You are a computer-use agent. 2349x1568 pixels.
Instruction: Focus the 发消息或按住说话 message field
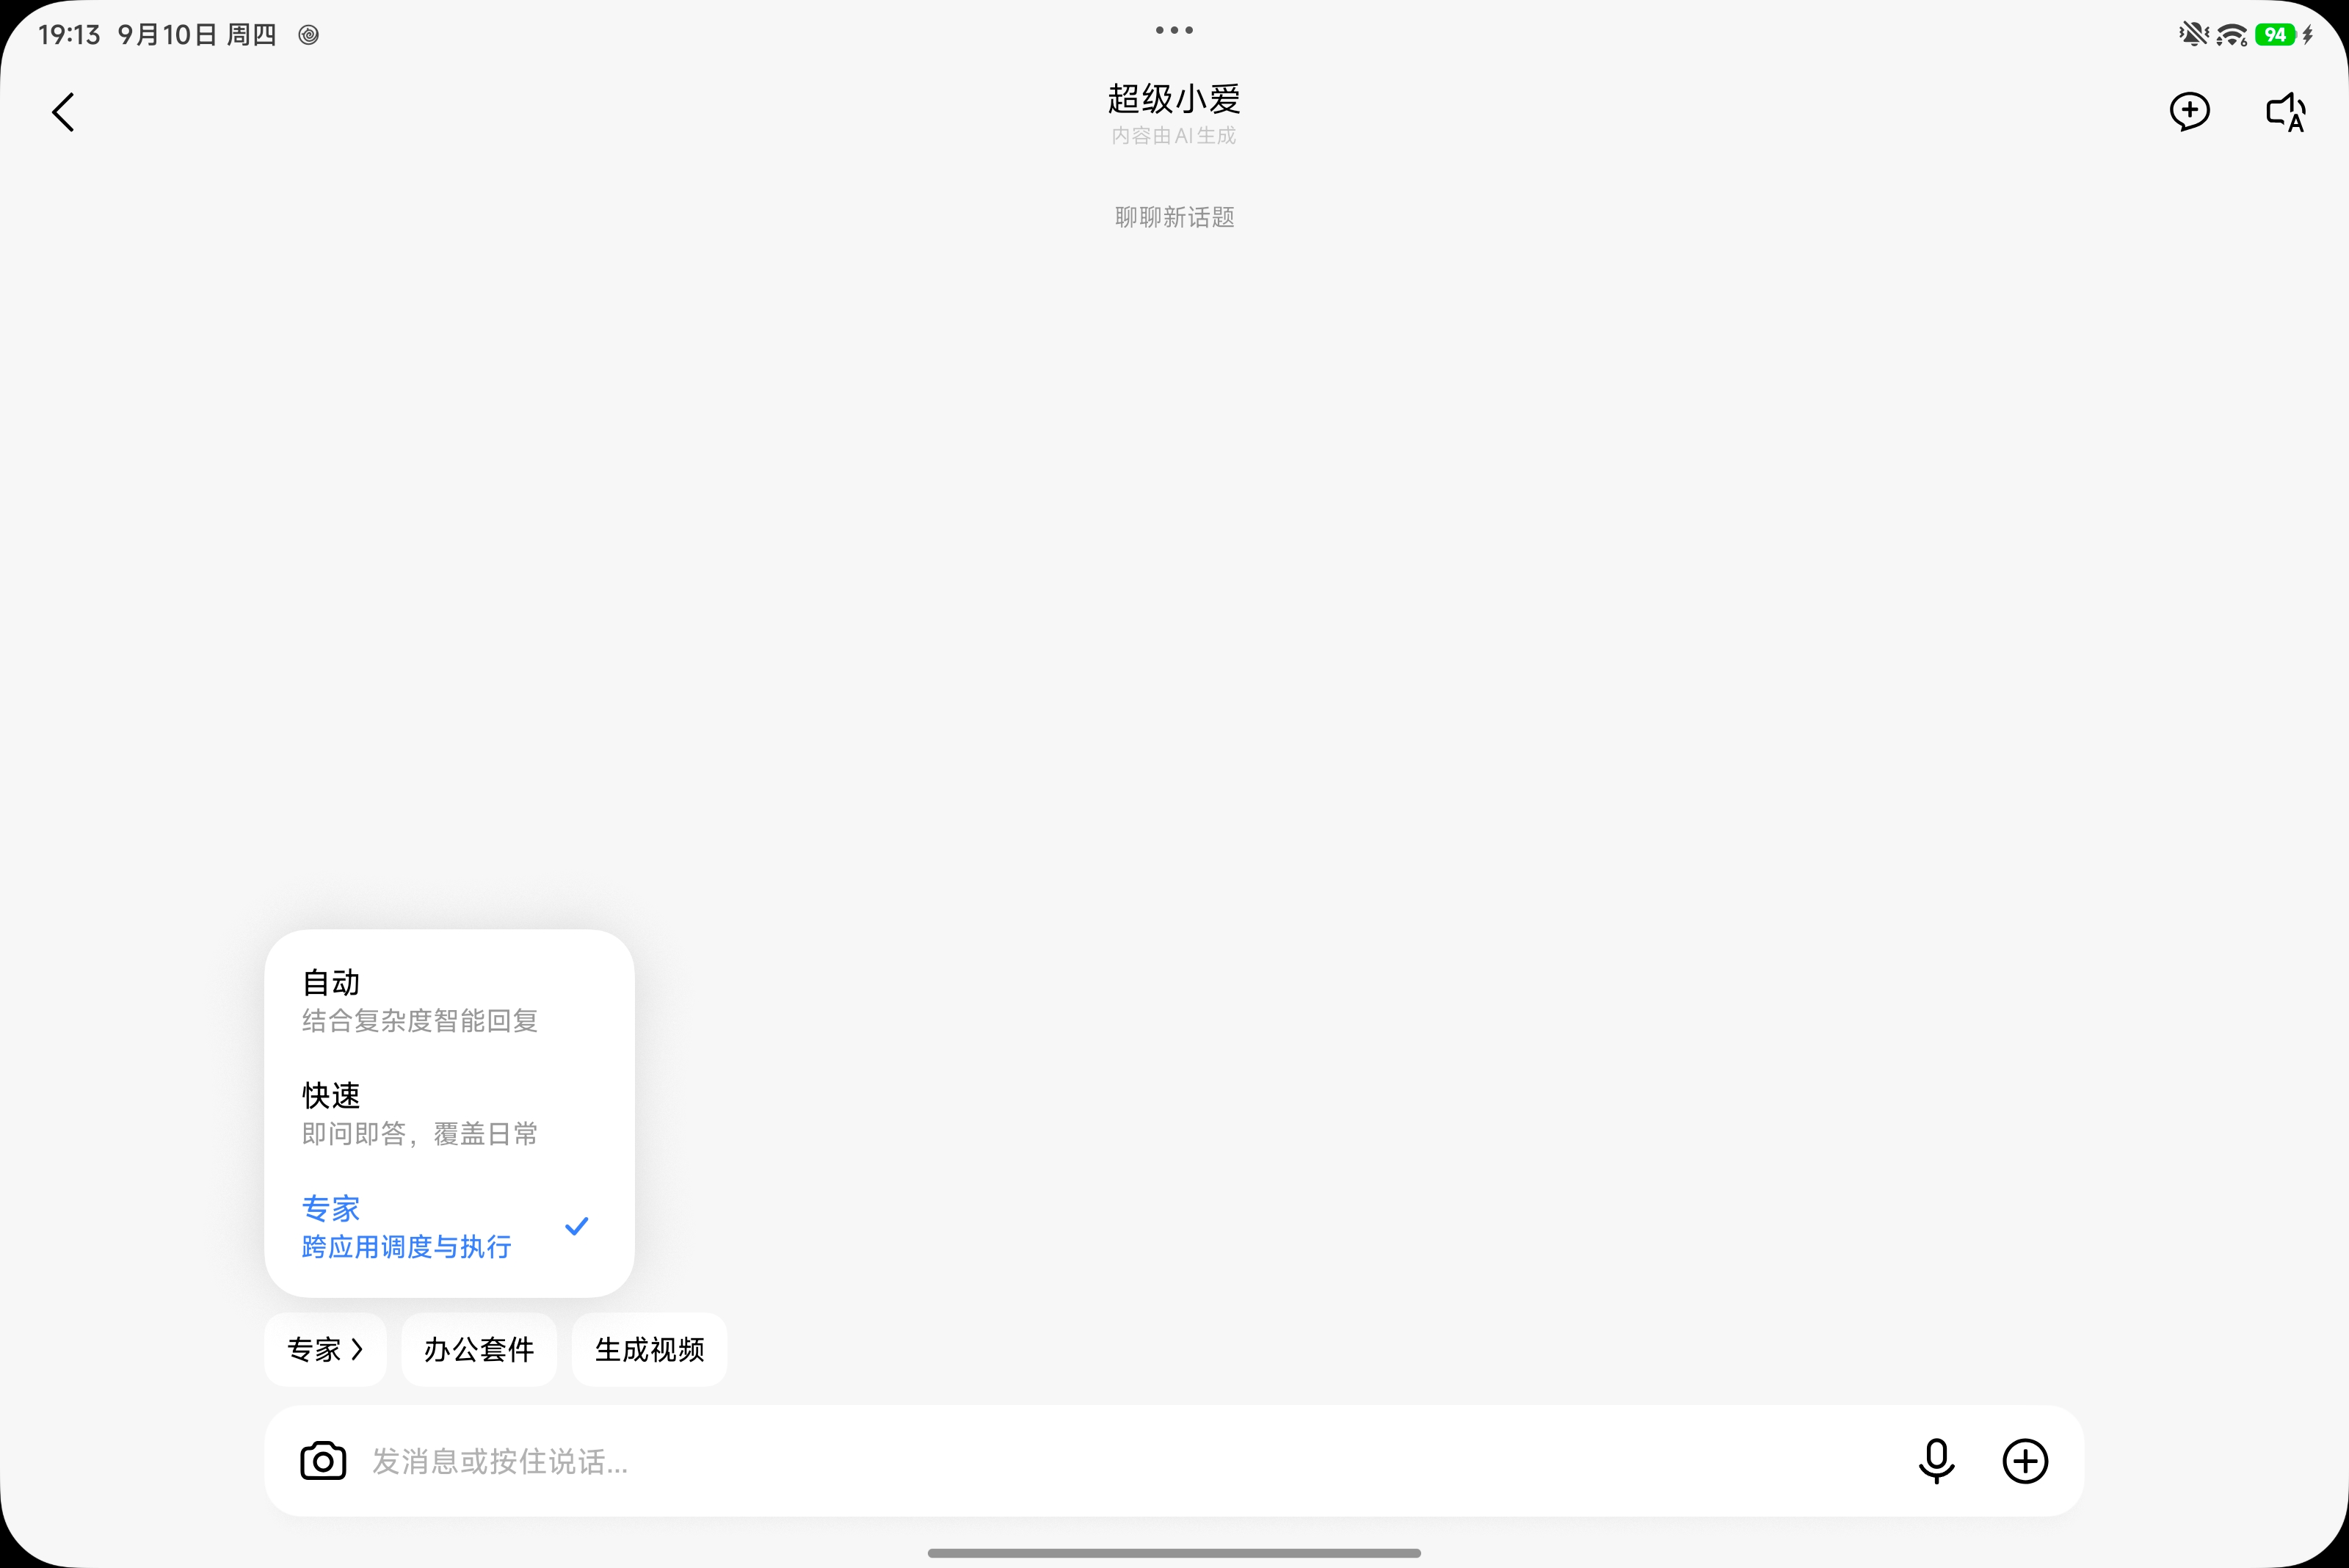pos(1130,1461)
